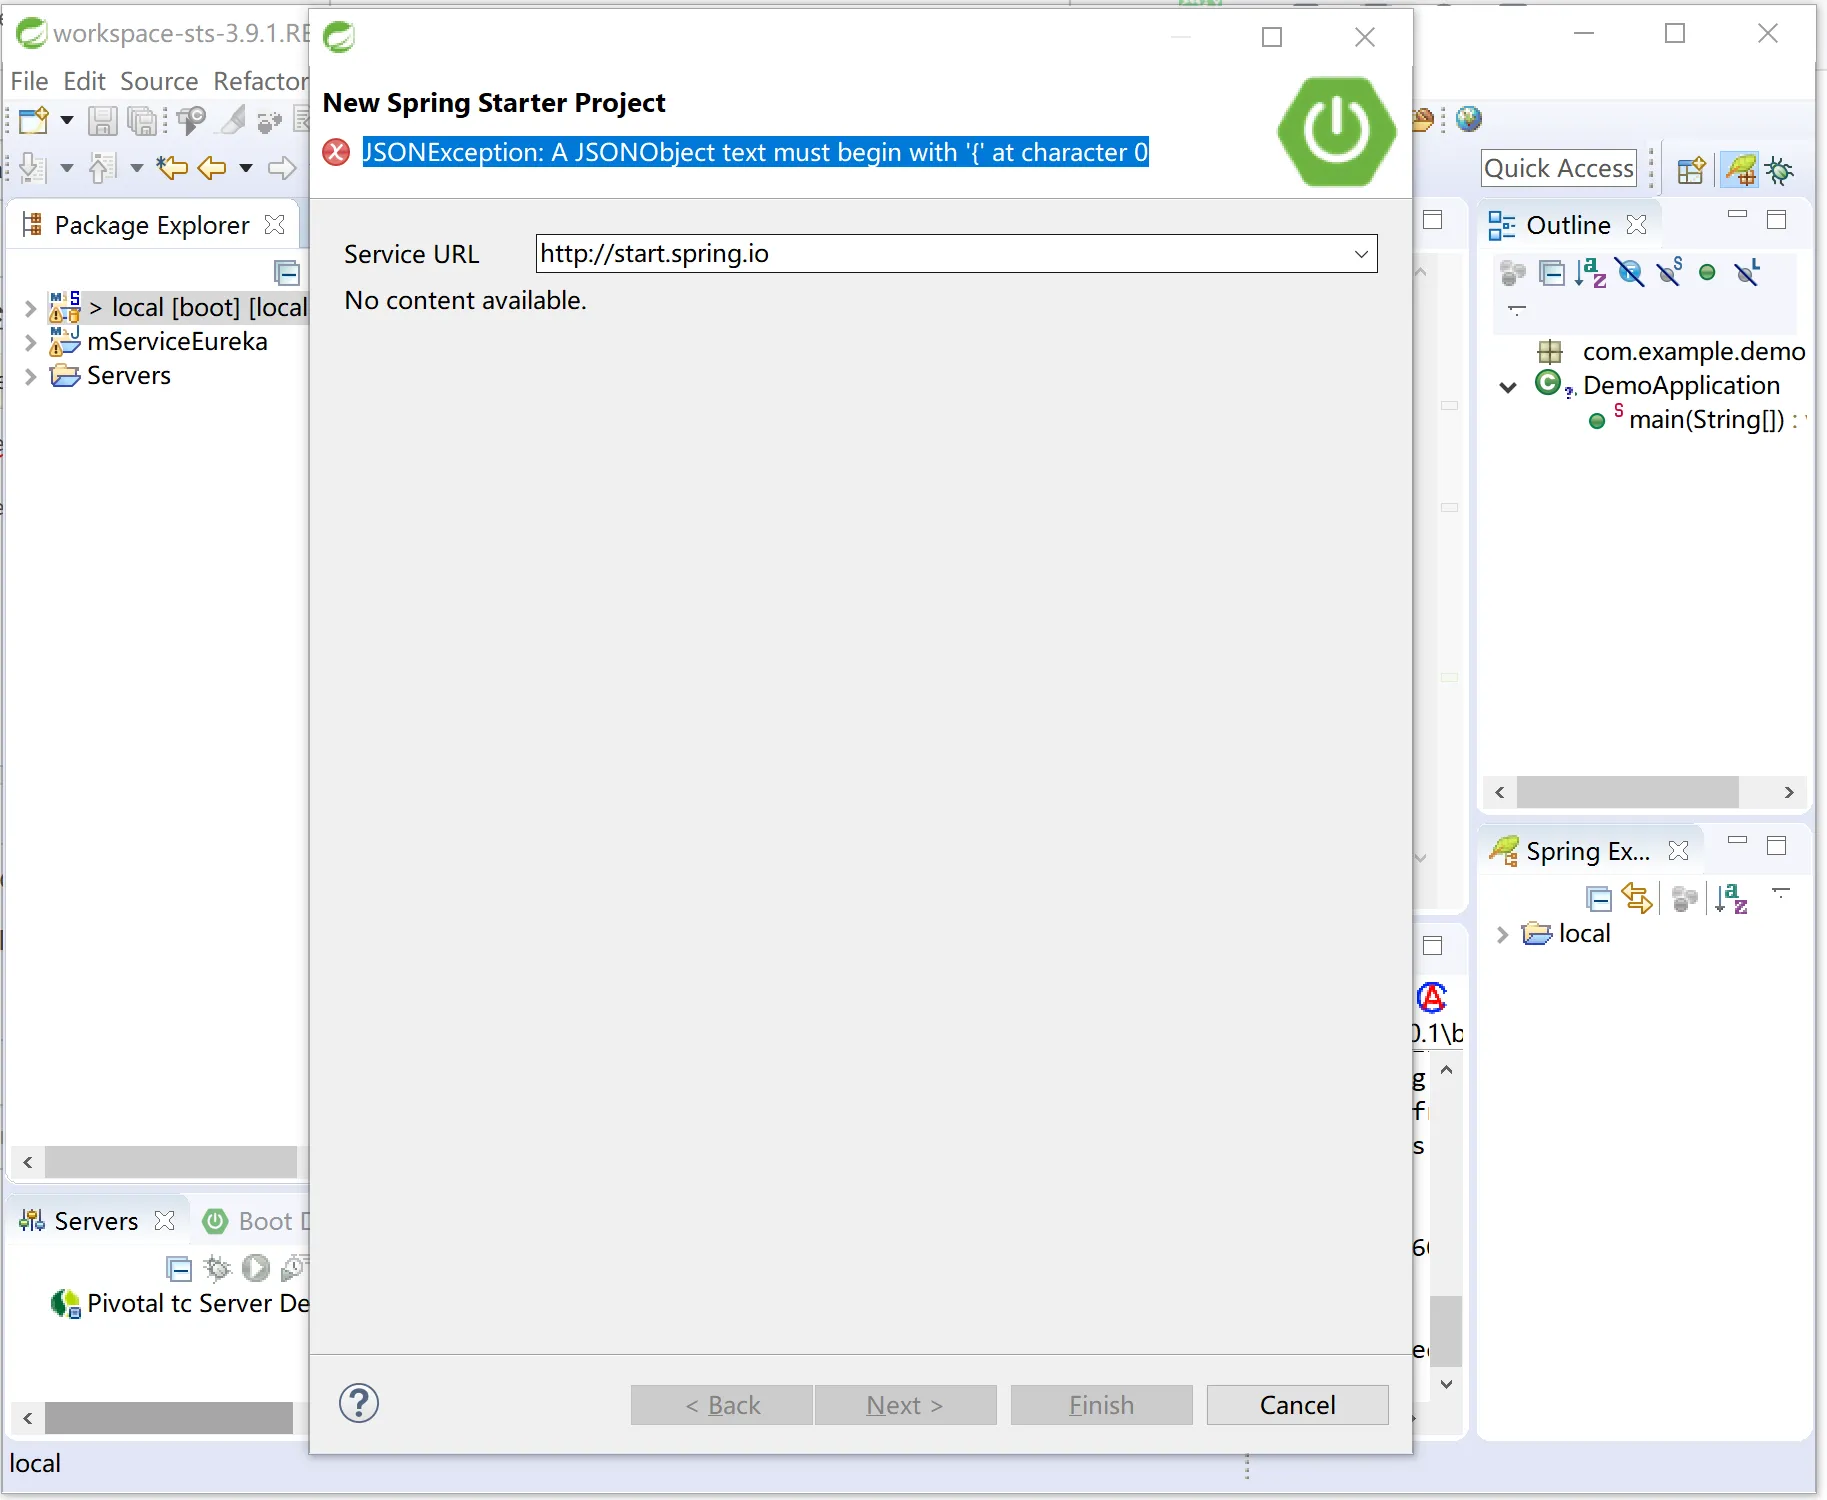Open the Previous Annotation dropdown arrow
The width and height of the screenshot is (1827, 1500).
(137, 167)
